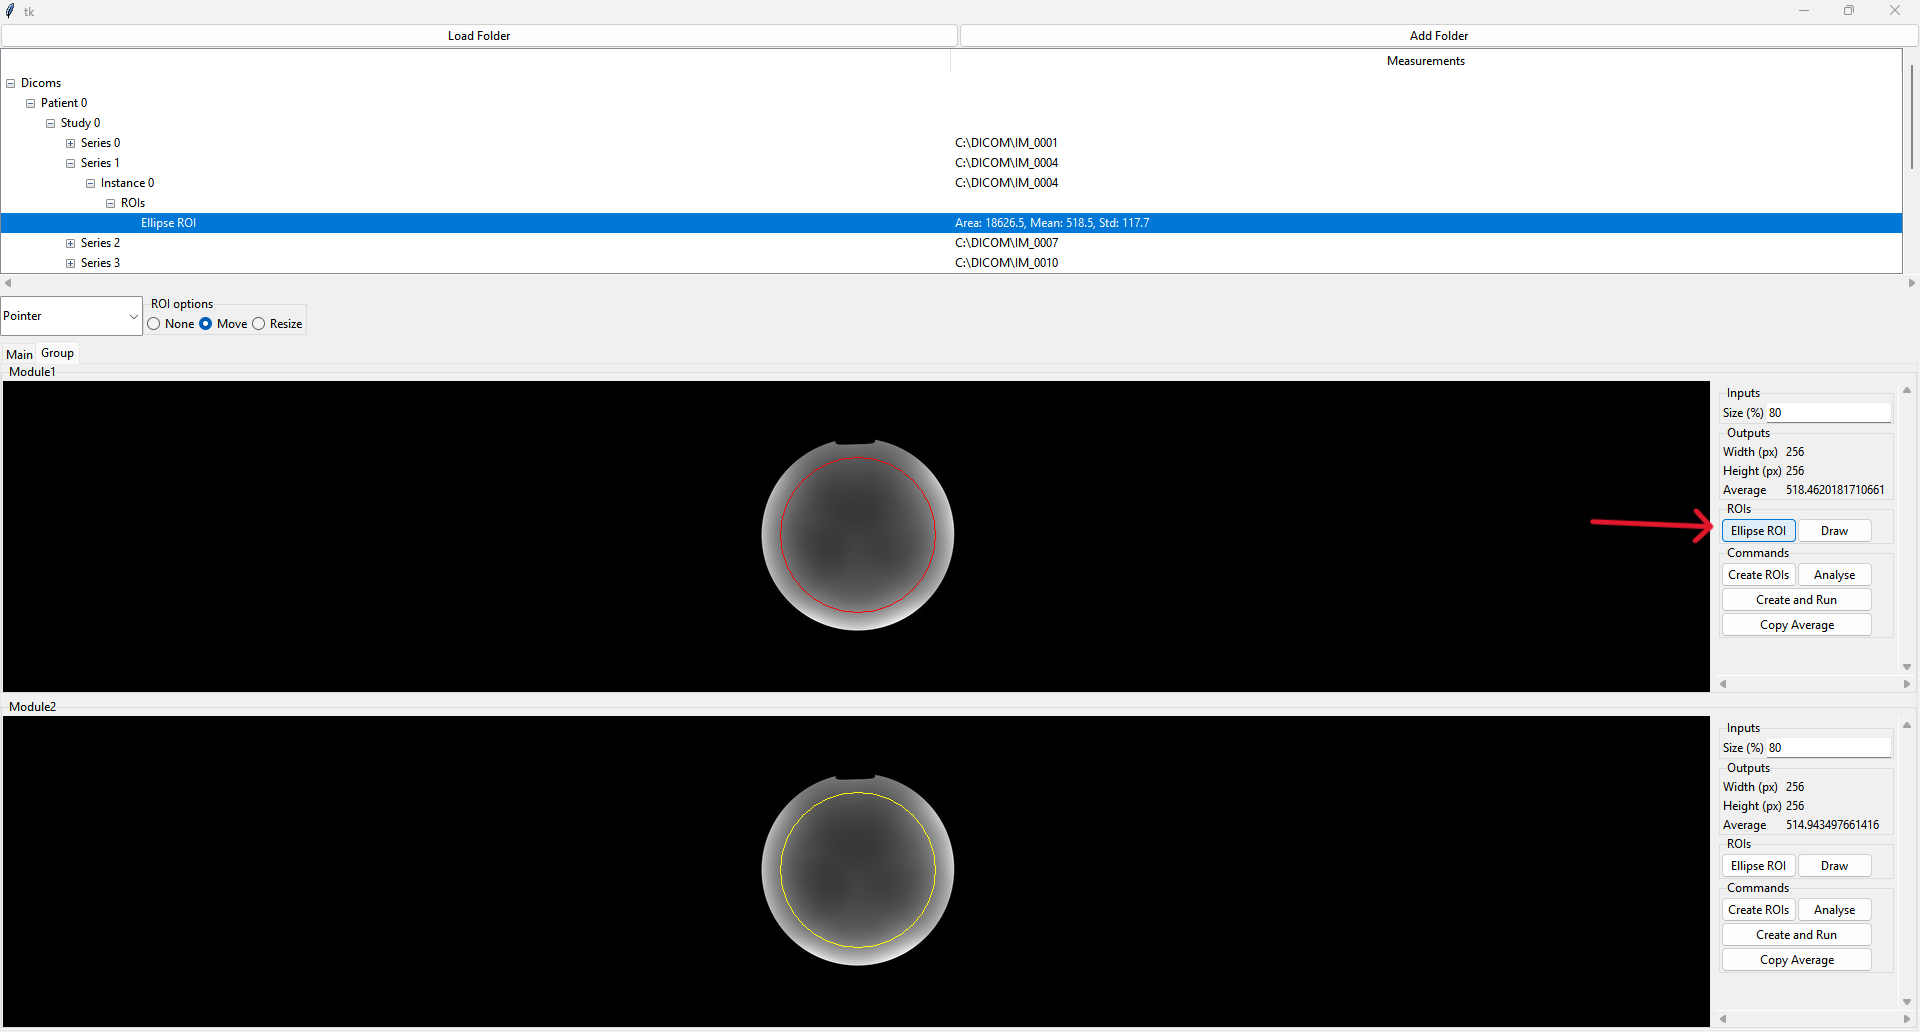This screenshot has height=1032, width=1920.
Task: Click the tk feather window icon
Action: click(x=10, y=11)
